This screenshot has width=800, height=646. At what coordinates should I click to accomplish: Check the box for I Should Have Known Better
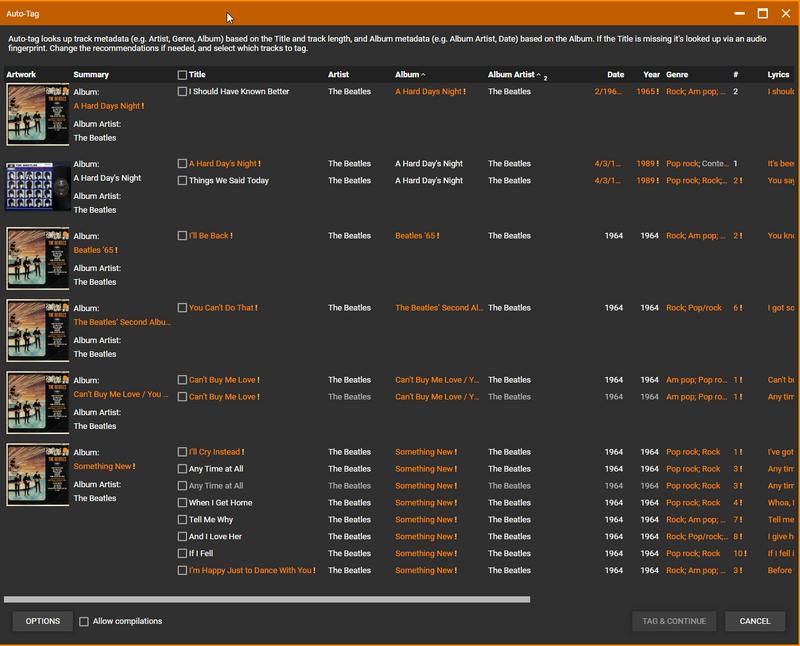pos(182,92)
